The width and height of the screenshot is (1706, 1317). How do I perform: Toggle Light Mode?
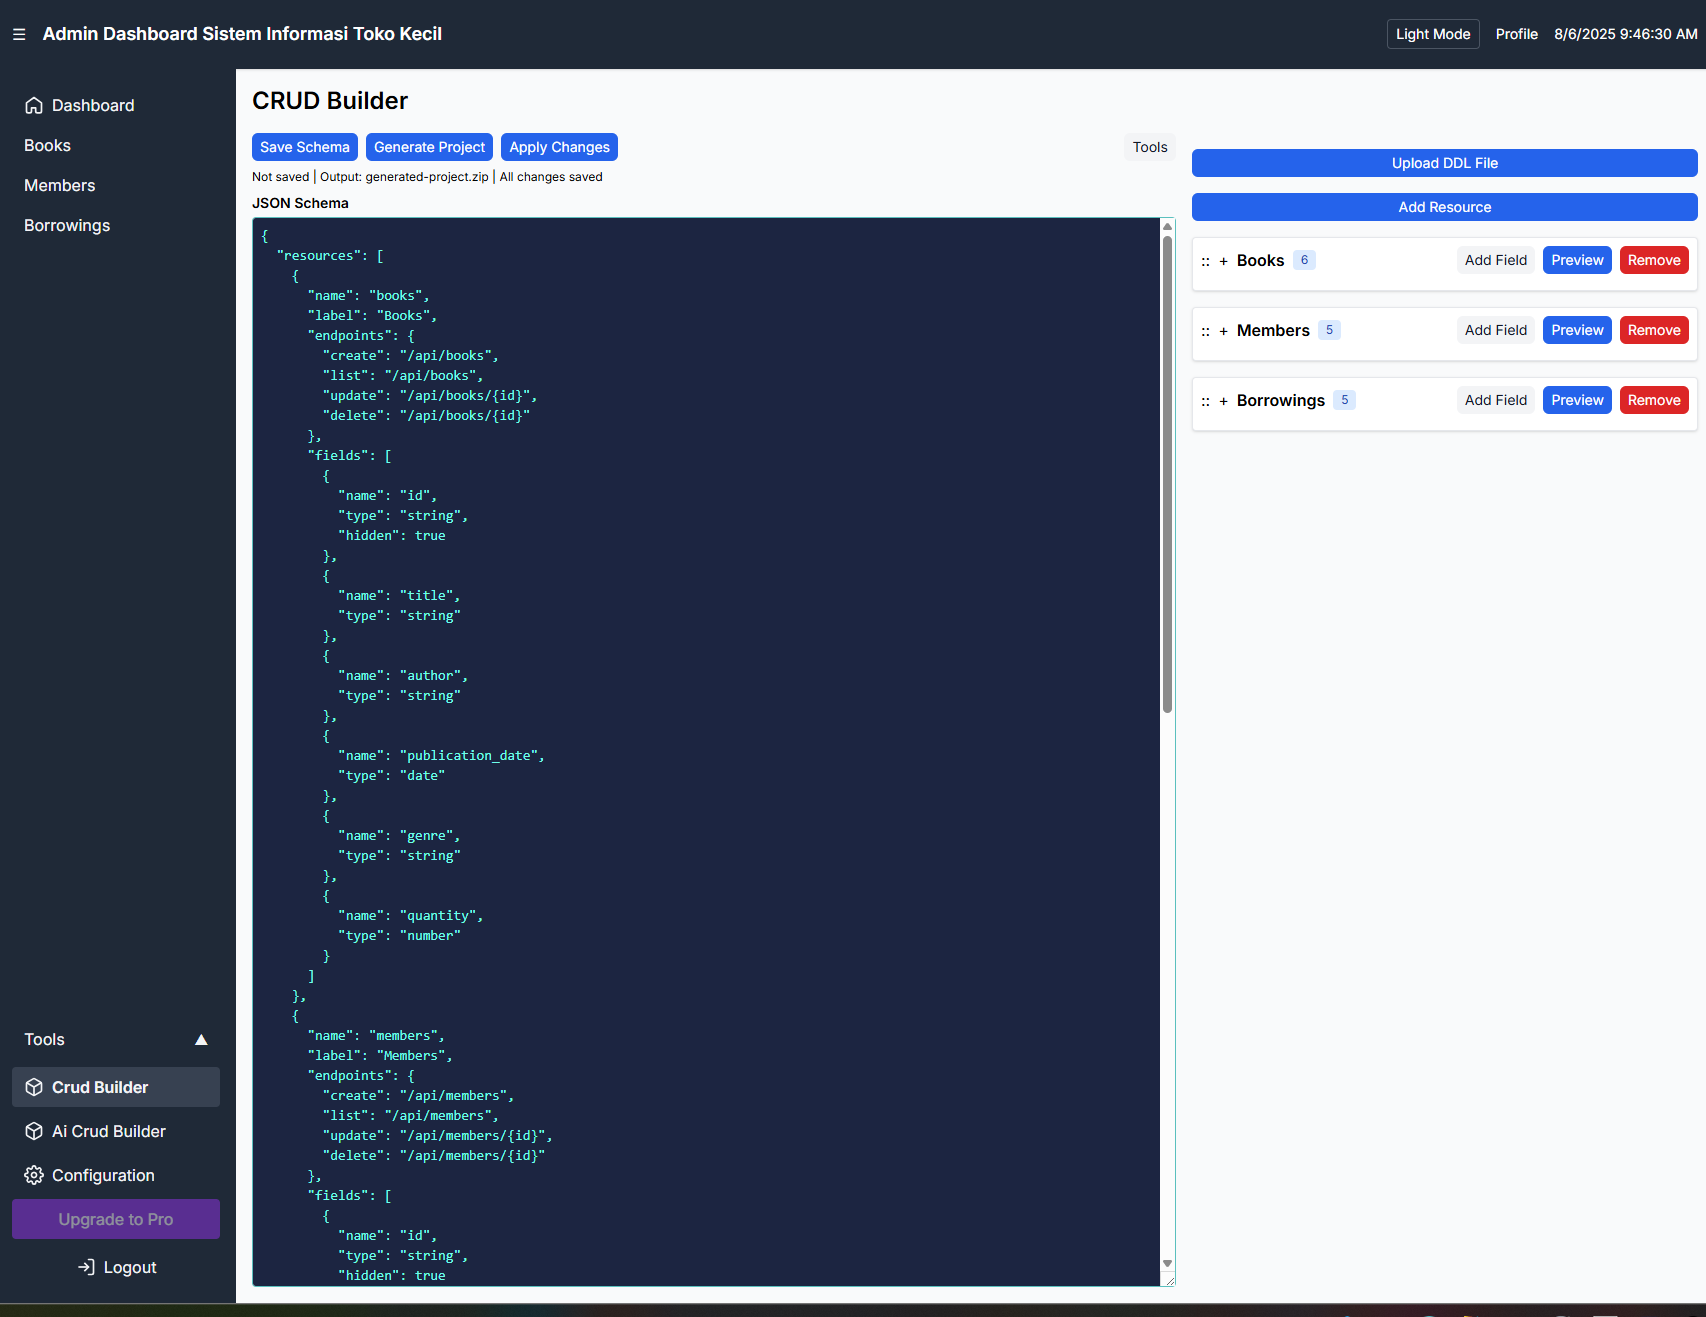(1432, 34)
